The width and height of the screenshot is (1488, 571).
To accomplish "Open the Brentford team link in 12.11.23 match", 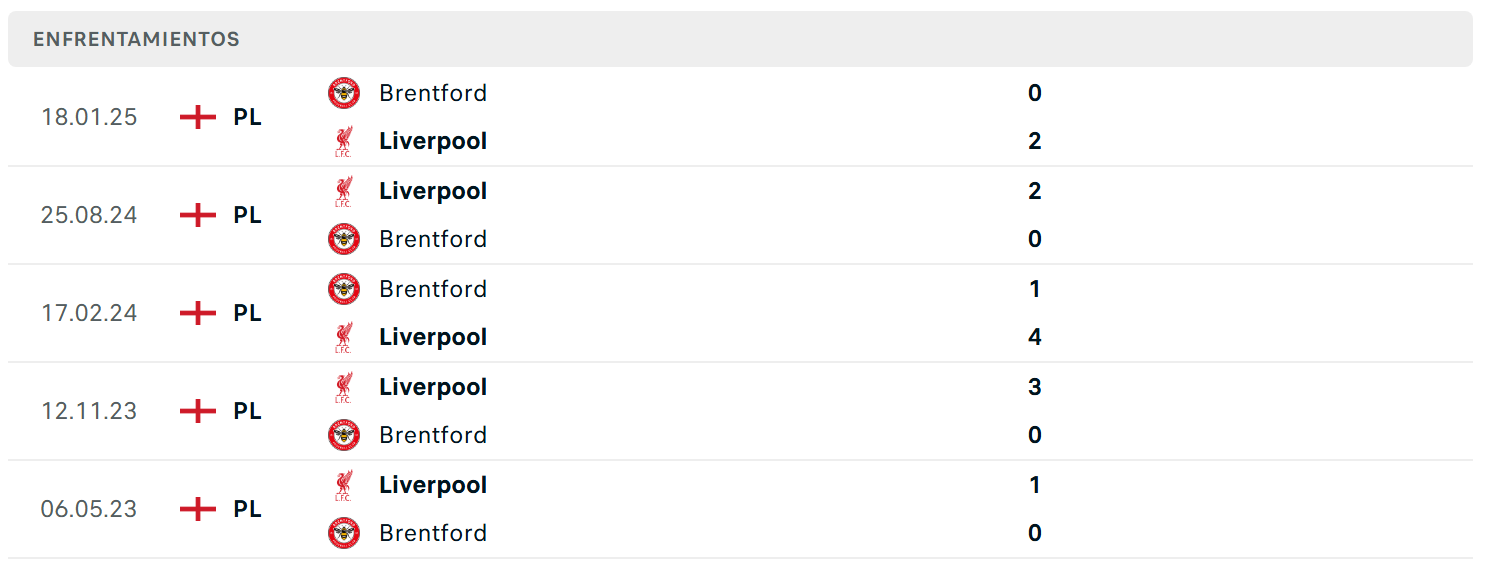I will 433,435.
